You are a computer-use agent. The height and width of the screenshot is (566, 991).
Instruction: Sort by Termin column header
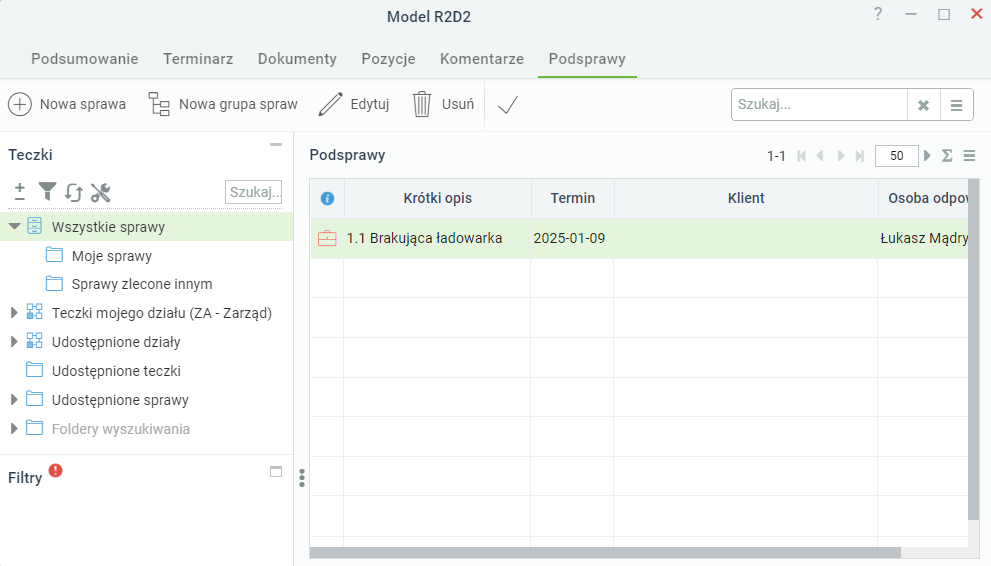point(573,198)
